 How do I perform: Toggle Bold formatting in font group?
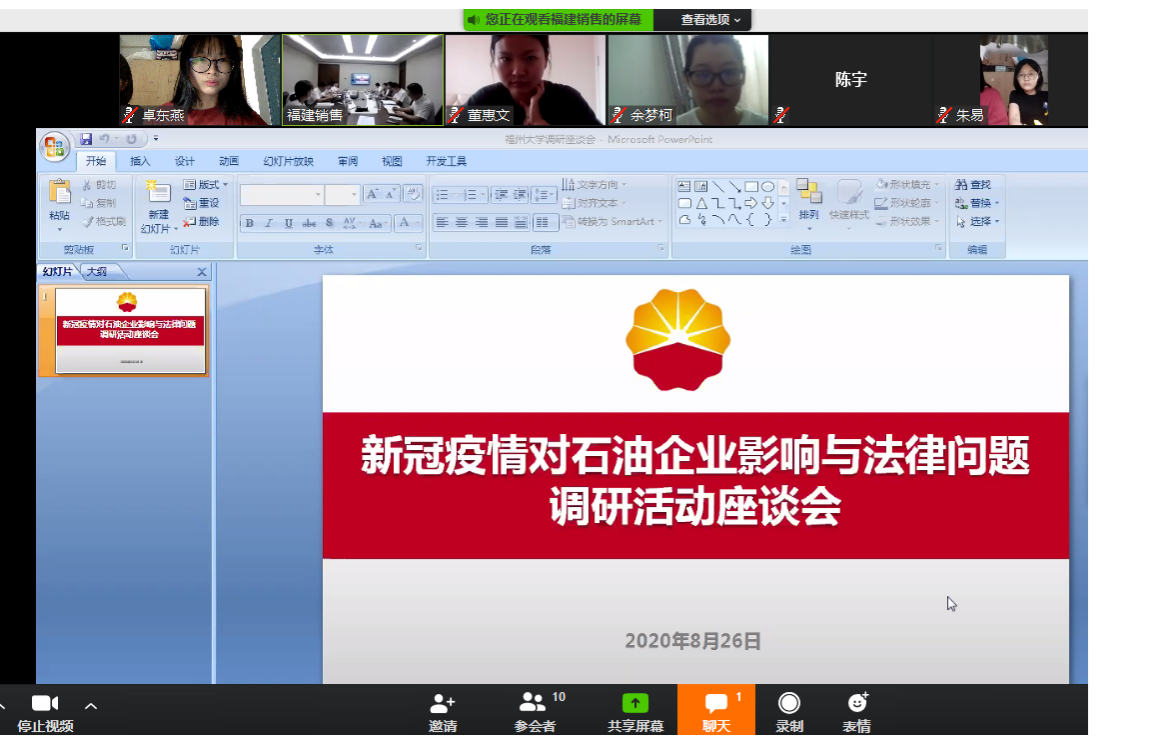[x=249, y=223]
